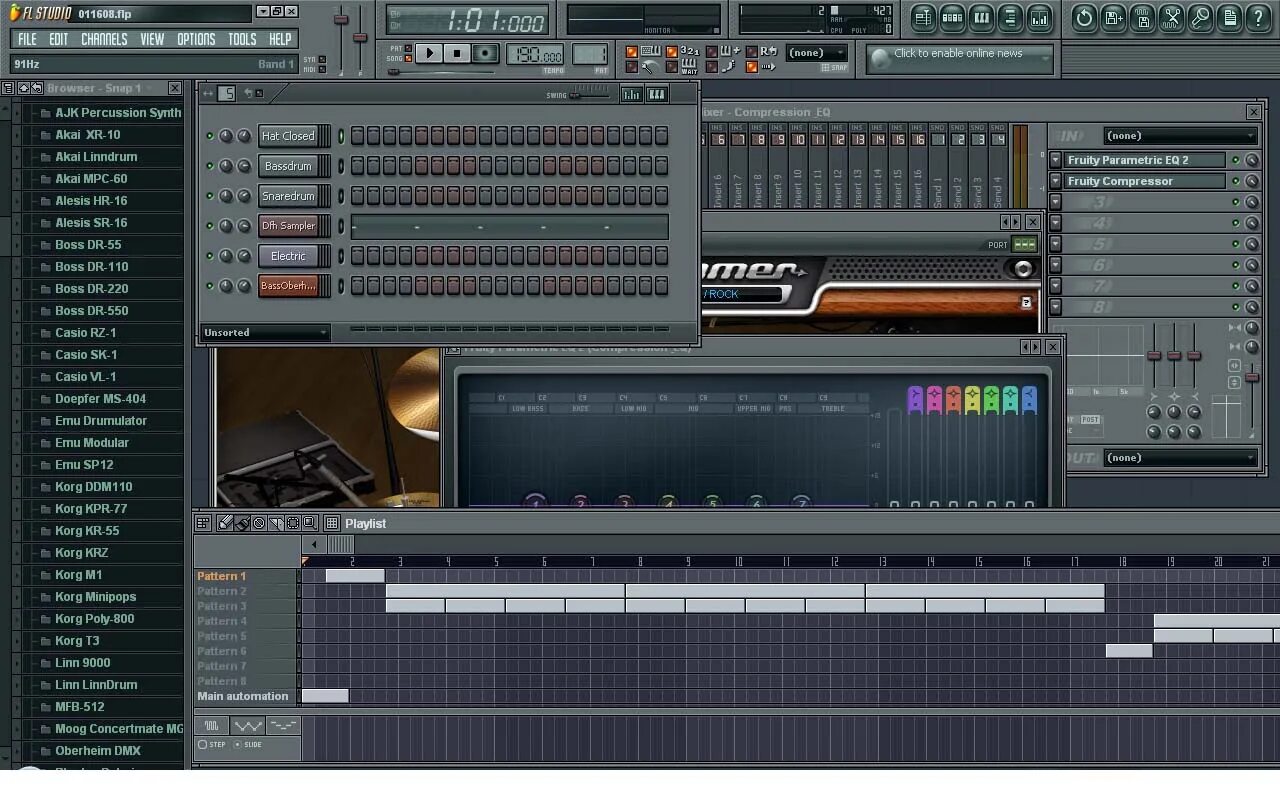Viewport: 1280px width, 800px height.
Task: Open the mixer OUT (none) dropdown
Action: point(1180,458)
